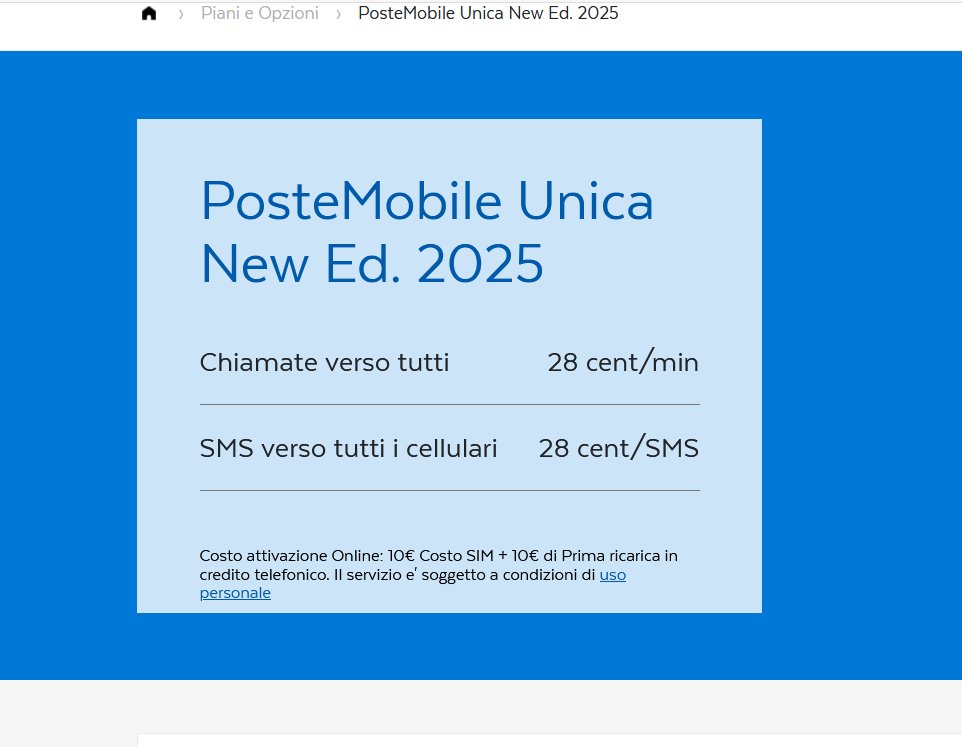This screenshot has height=747, width=962.
Task: Click the gray area below the blue banner
Action: pyautogui.click(x=68, y=713)
